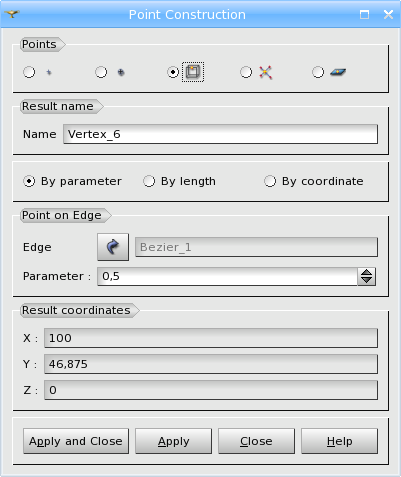The width and height of the screenshot is (401, 477).
Task: Click the Close button at bottom
Action: click(x=256, y=441)
